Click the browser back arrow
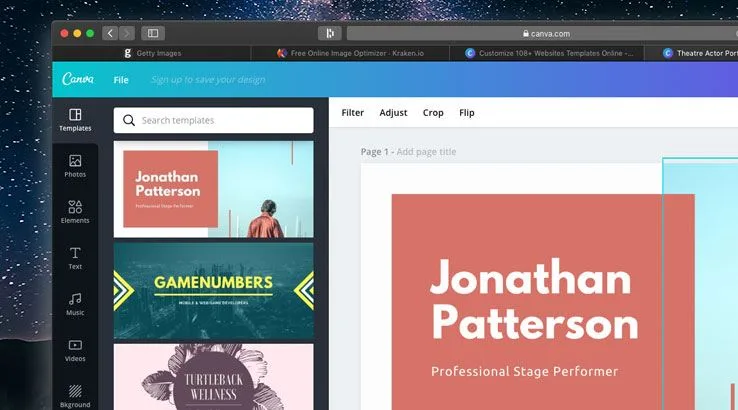The width and height of the screenshot is (738, 410). pos(110,33)
